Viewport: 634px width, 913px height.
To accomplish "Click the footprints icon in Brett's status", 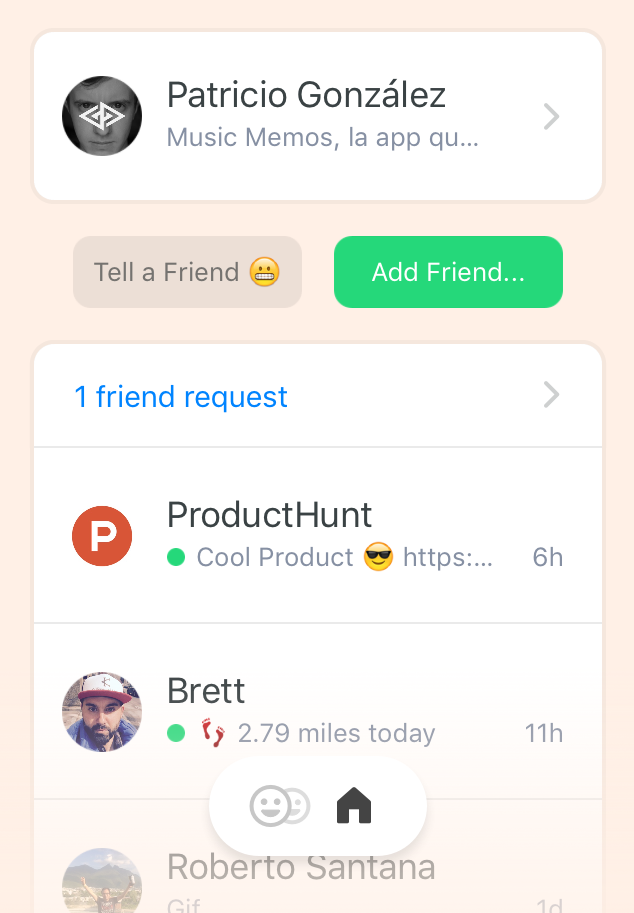I will pyautogui.click(x=213, y=733).
